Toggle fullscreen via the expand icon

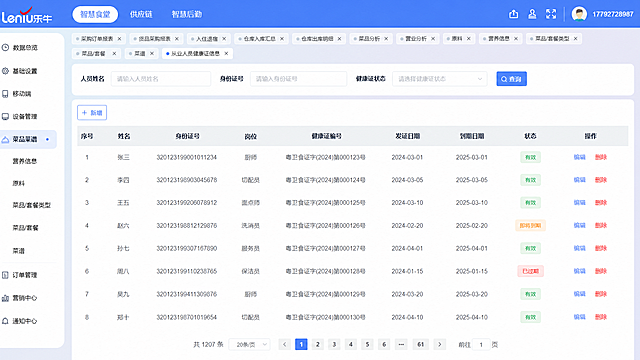pyautogui.click(x=551, y=14)
